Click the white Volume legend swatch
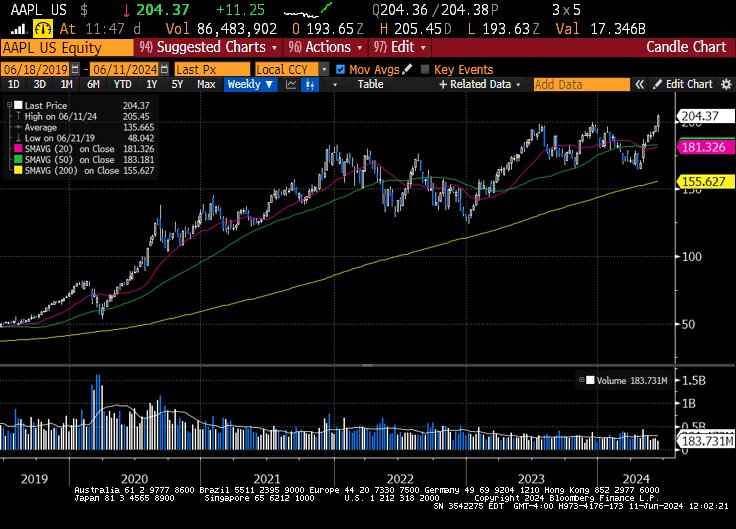 [590, 380]
